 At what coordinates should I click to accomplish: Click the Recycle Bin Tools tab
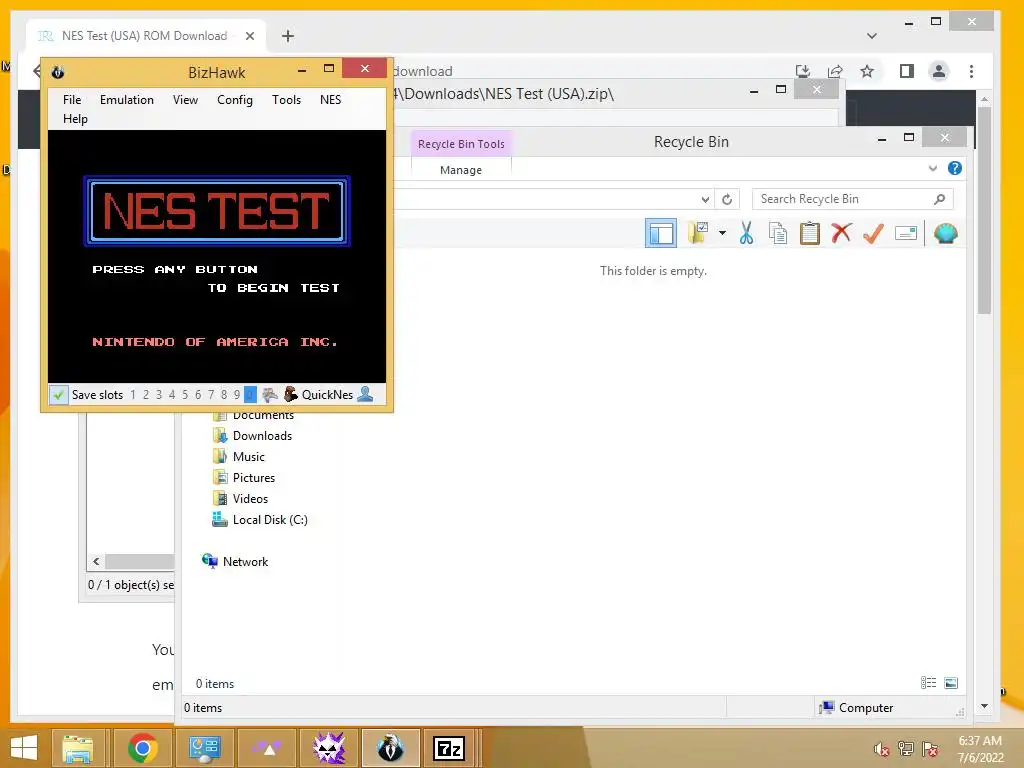(461, 144)
